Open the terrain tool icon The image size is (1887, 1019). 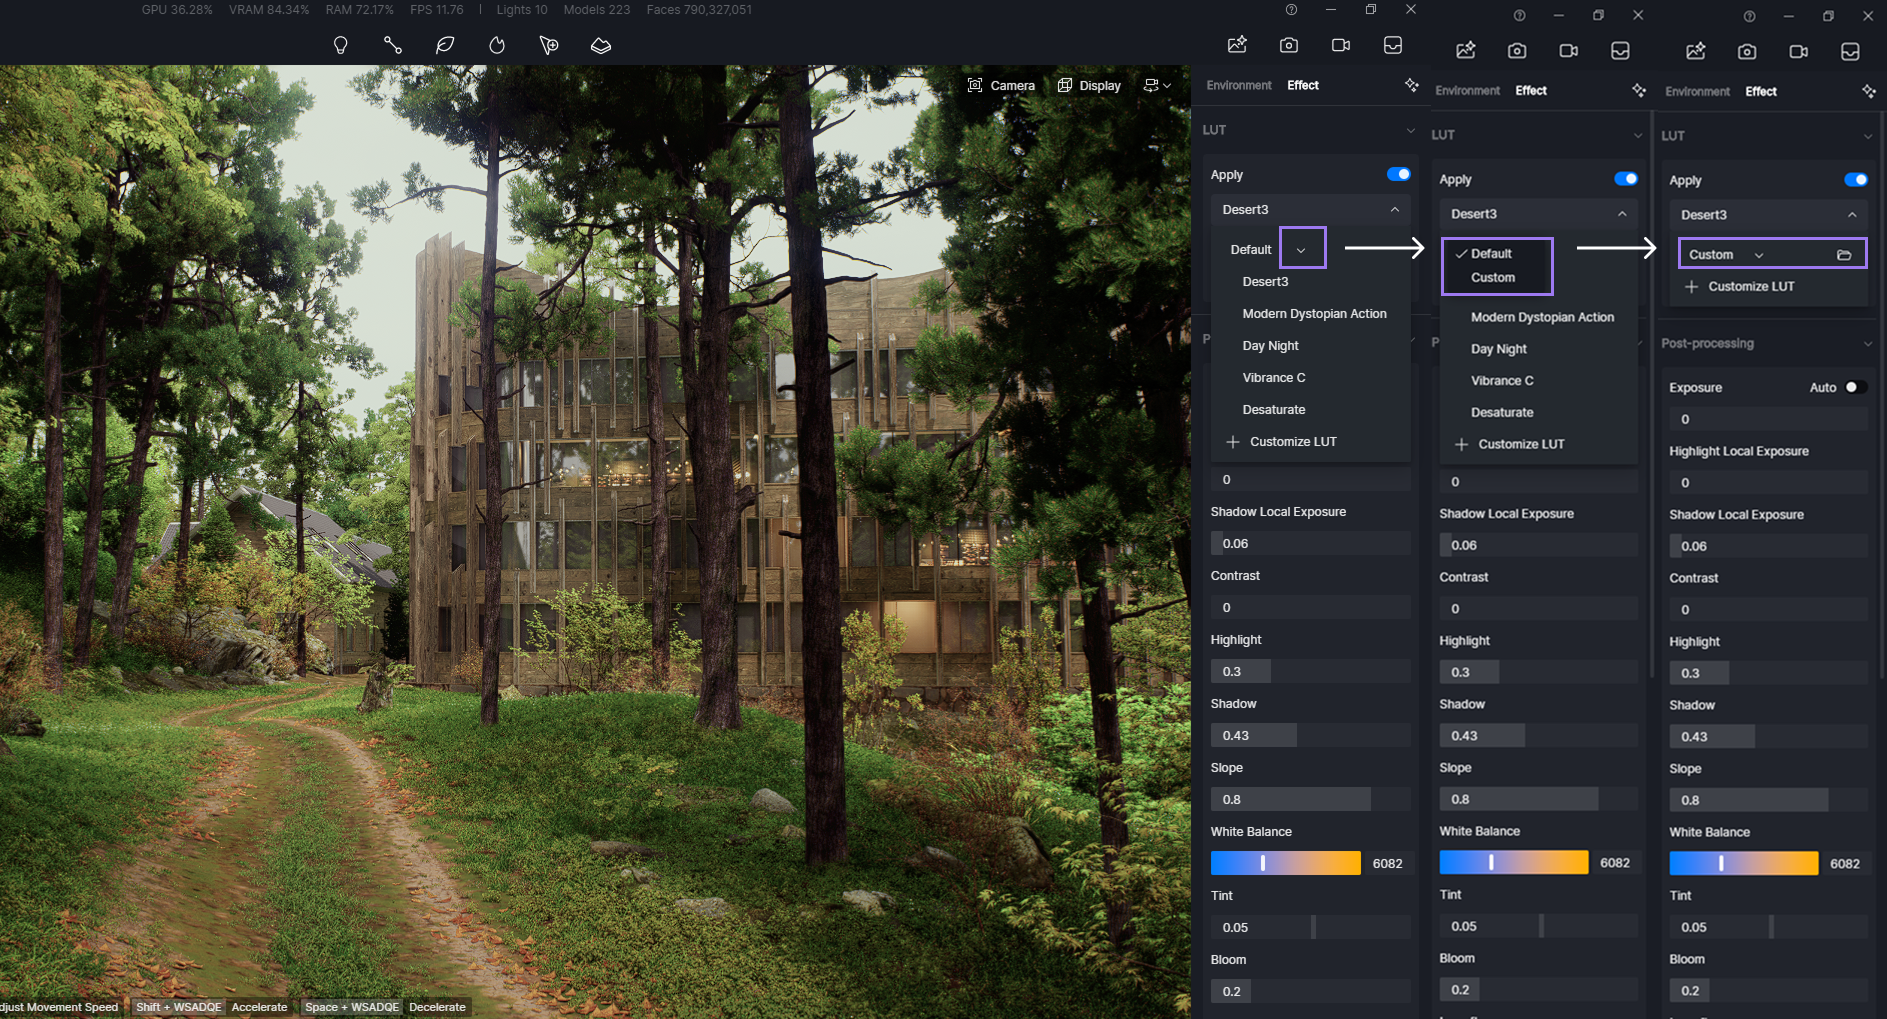click(601, 46)
